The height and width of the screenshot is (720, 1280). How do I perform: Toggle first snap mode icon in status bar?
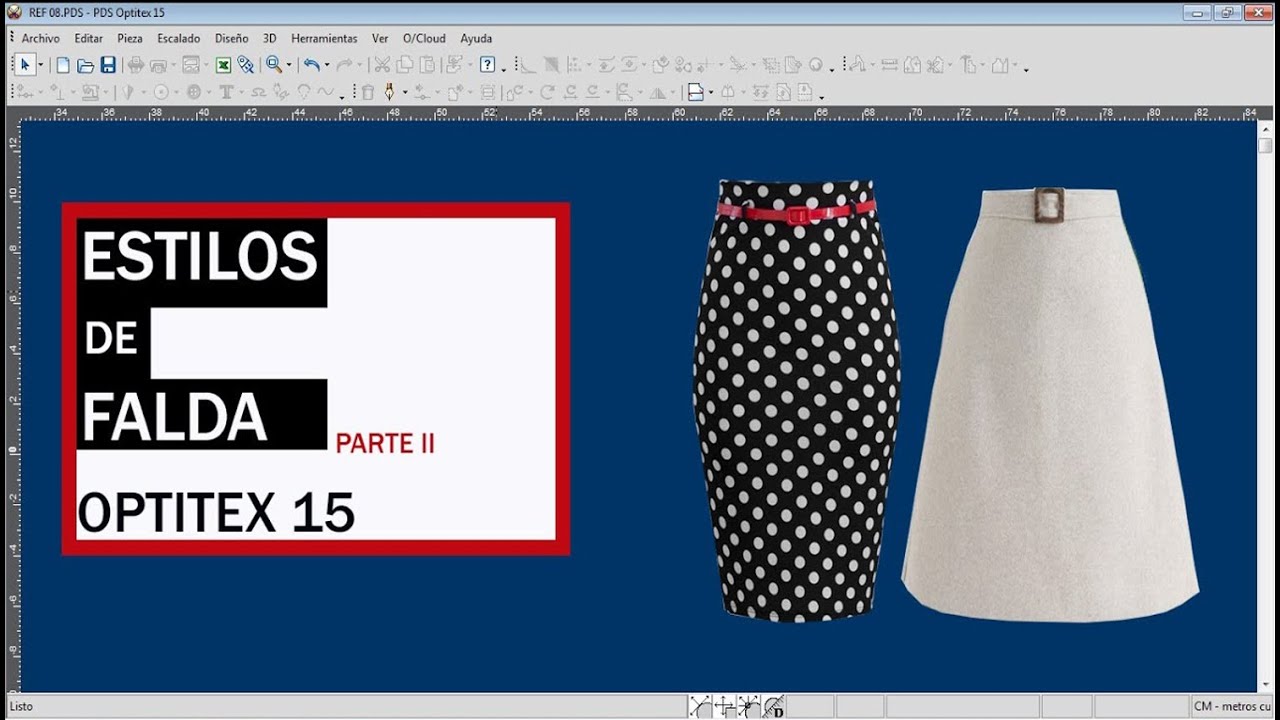(700, 706)
